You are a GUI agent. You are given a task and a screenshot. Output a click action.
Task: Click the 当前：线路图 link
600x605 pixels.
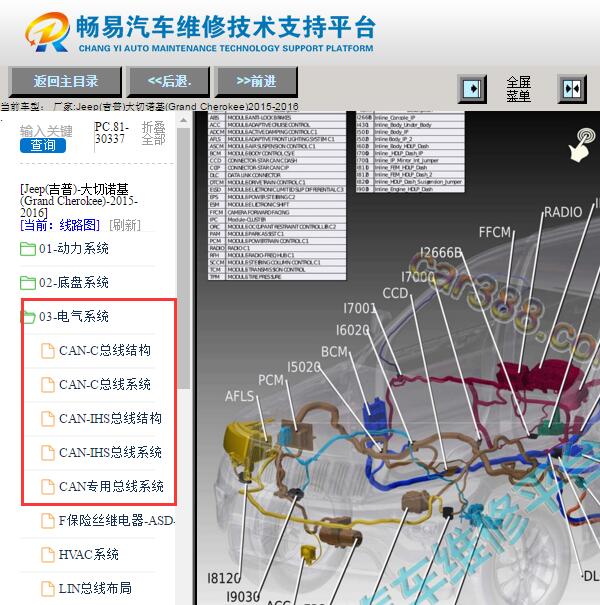(x=60, y=225)
